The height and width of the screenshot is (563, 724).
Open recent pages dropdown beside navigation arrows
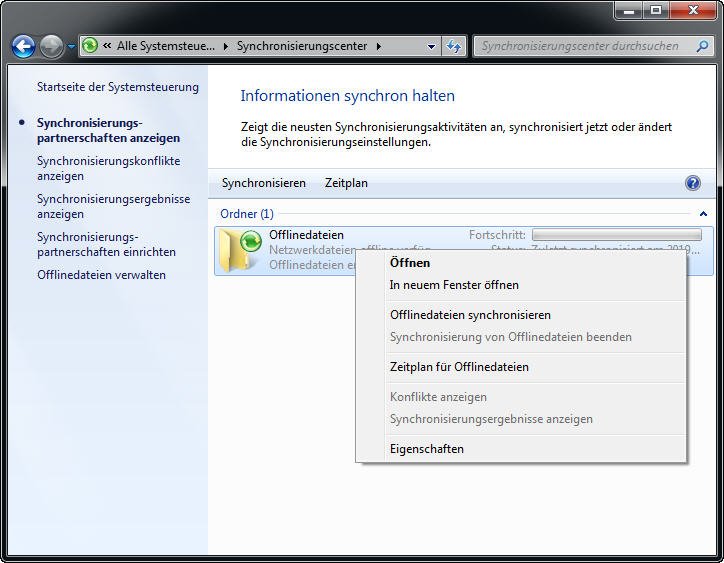pos(71,46)
